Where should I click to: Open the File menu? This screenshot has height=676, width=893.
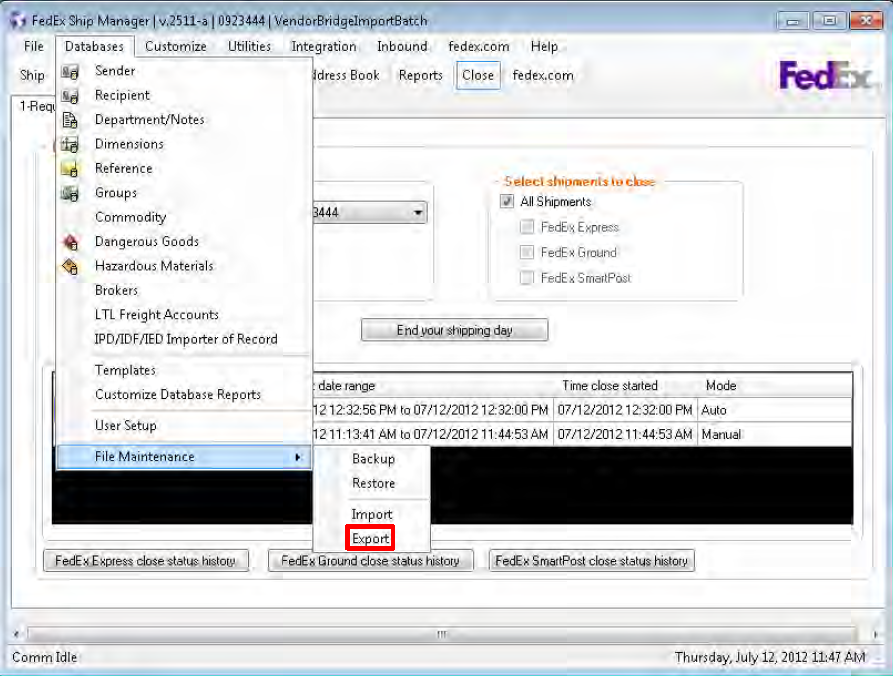[34, 46]
